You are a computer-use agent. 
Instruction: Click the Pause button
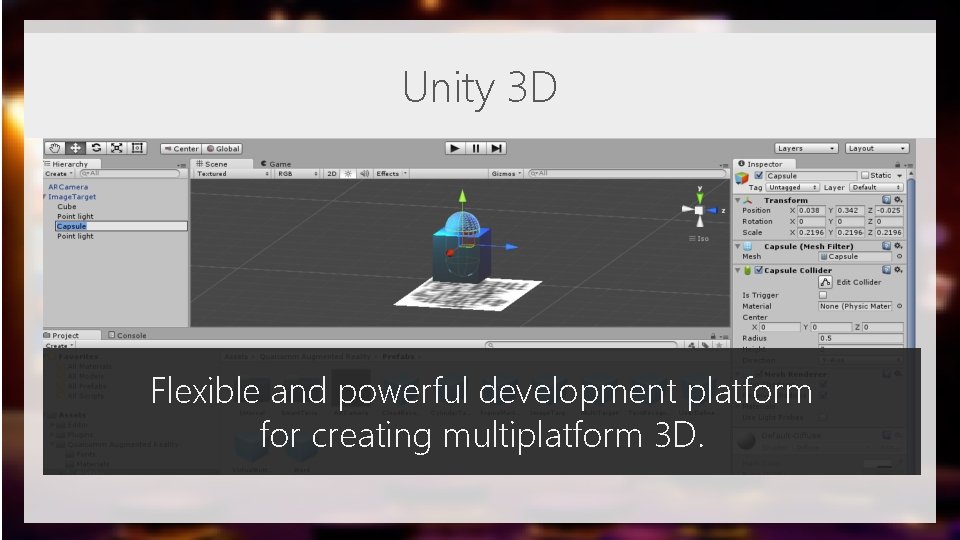tap(476, 148)
